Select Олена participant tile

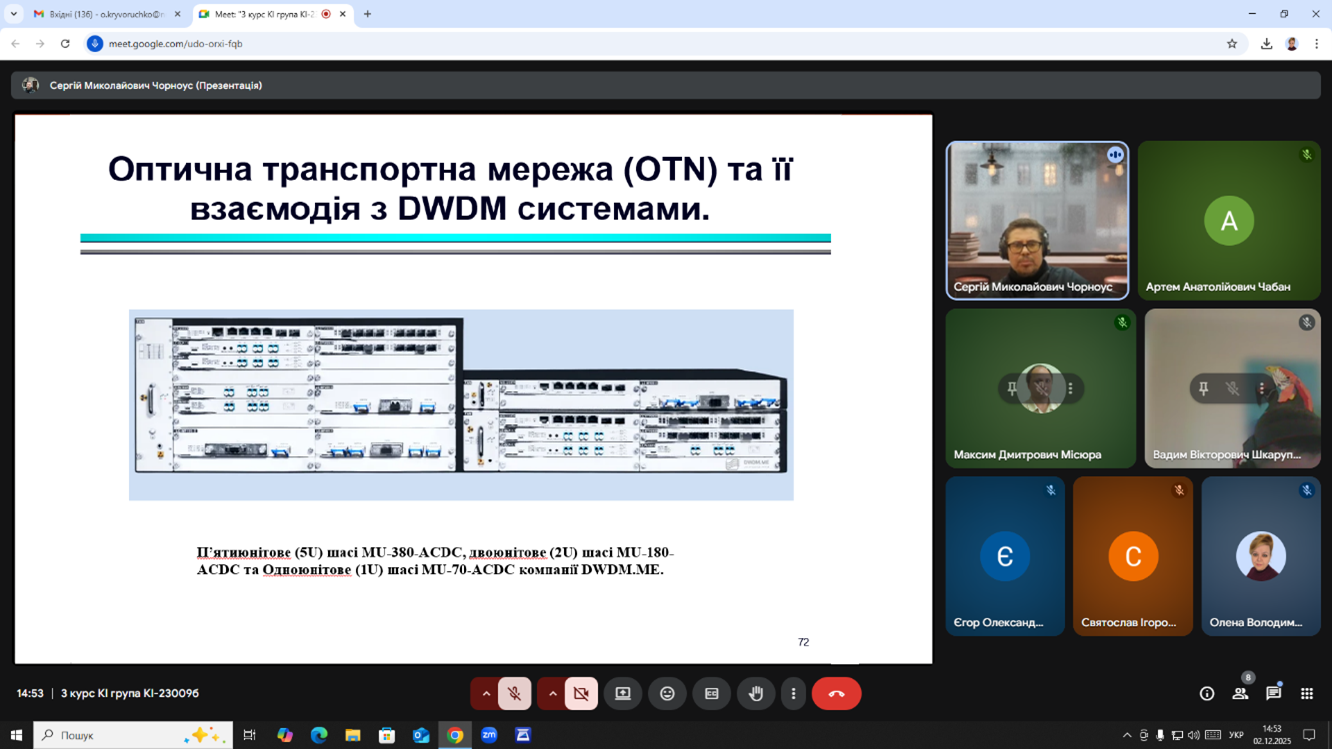click(x=1261, y=556)
